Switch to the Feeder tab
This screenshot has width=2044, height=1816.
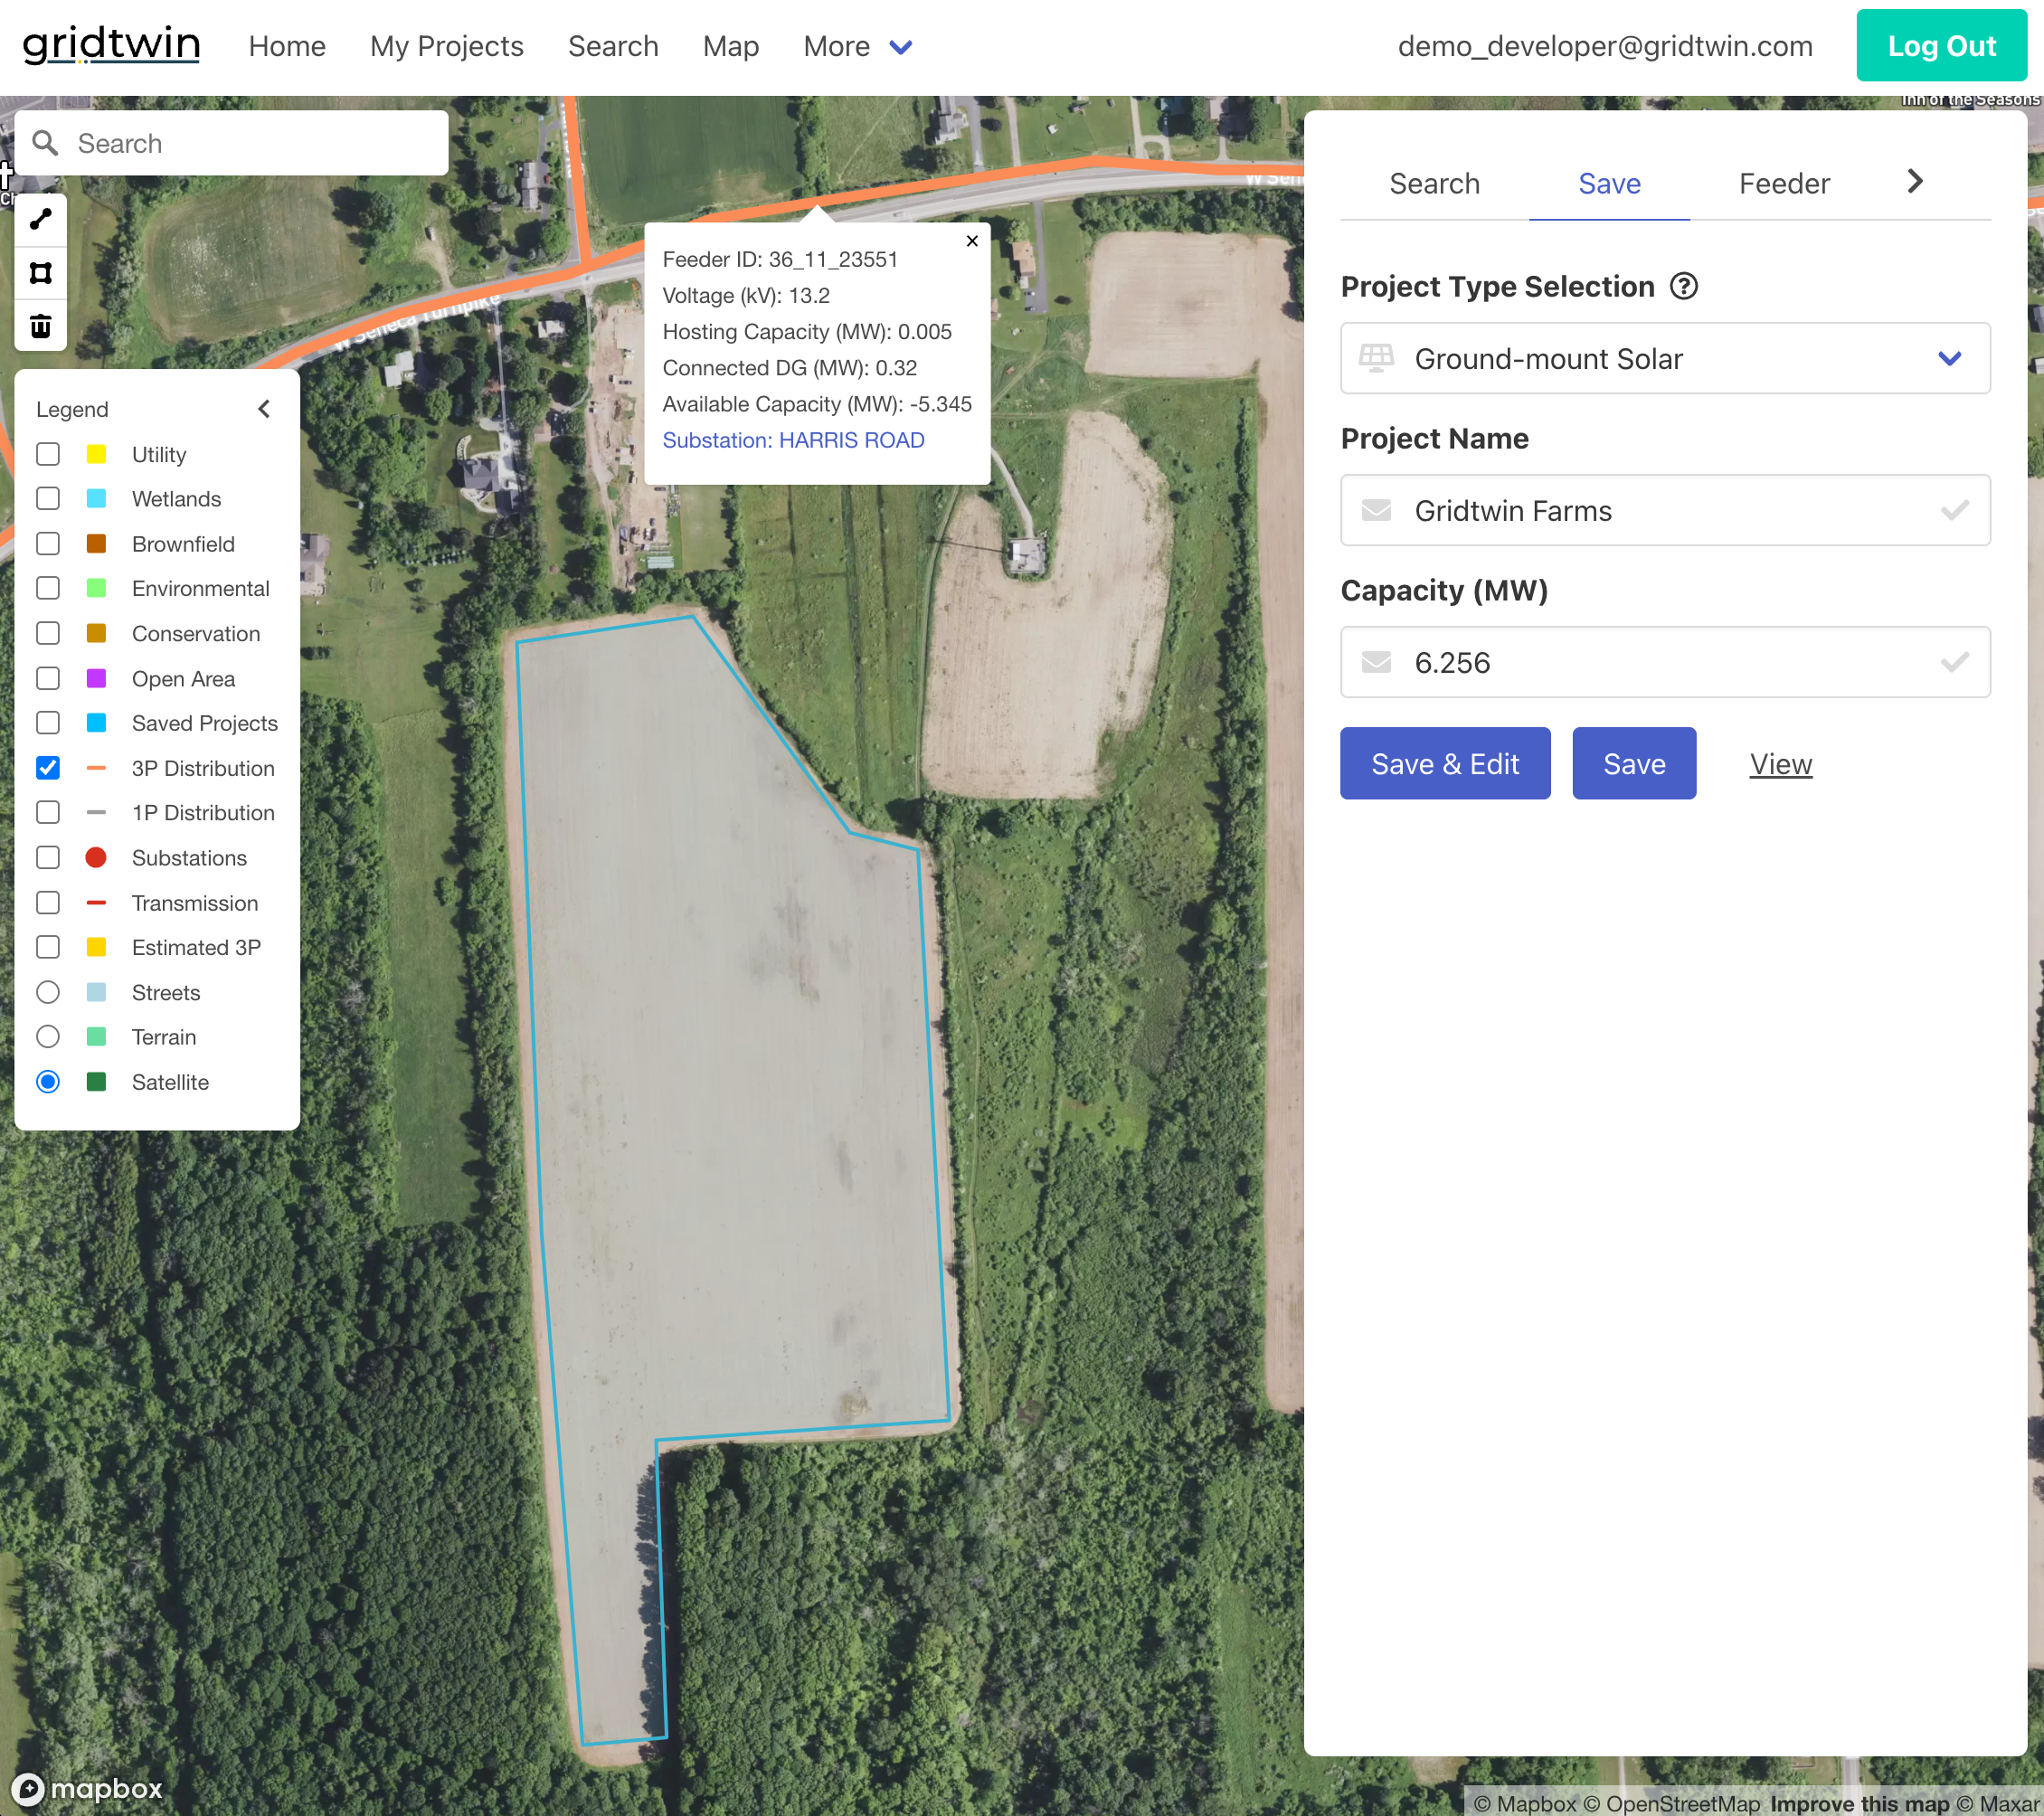(1784, 183)
